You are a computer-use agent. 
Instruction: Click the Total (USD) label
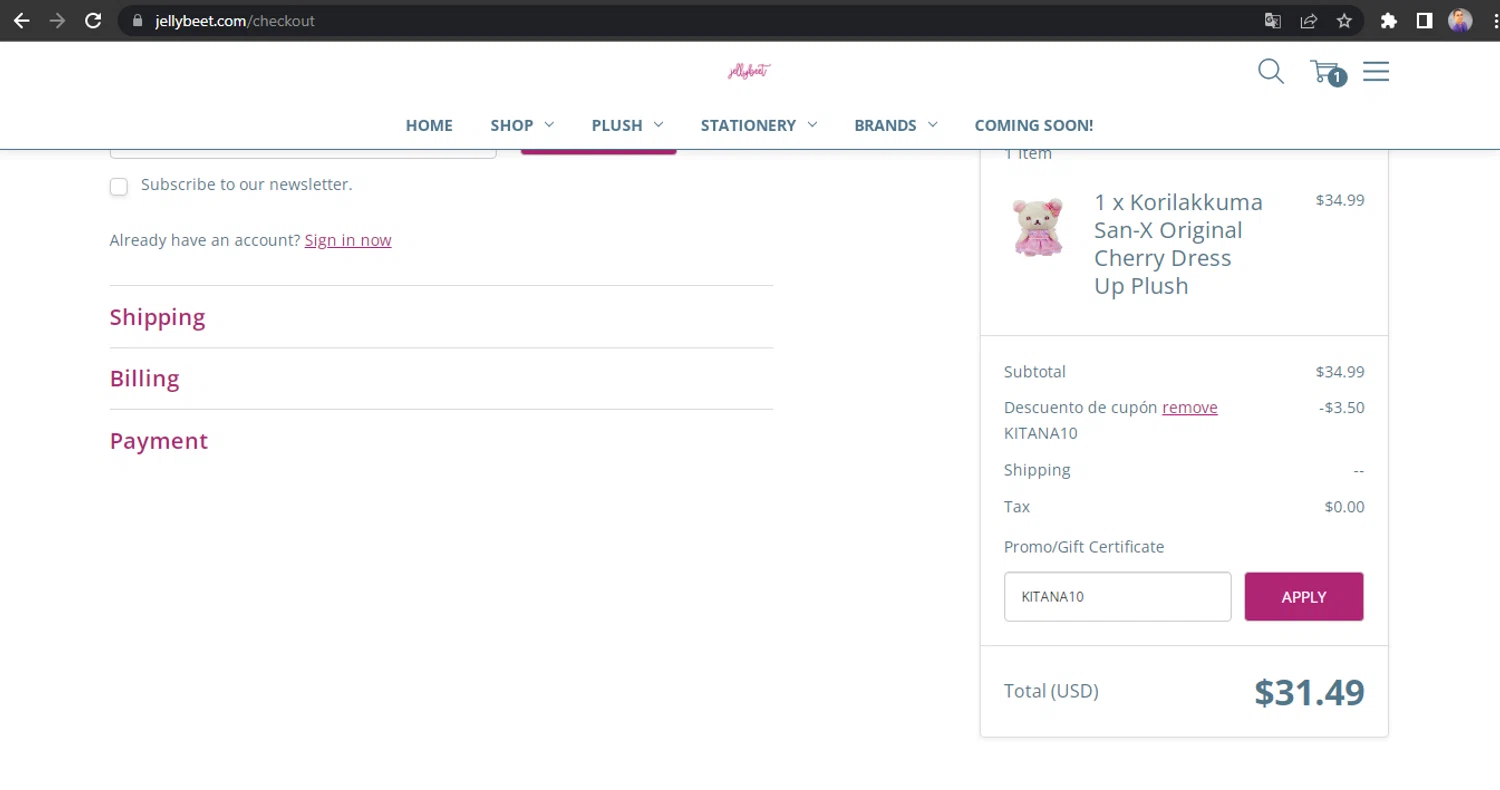(1051, 691)
